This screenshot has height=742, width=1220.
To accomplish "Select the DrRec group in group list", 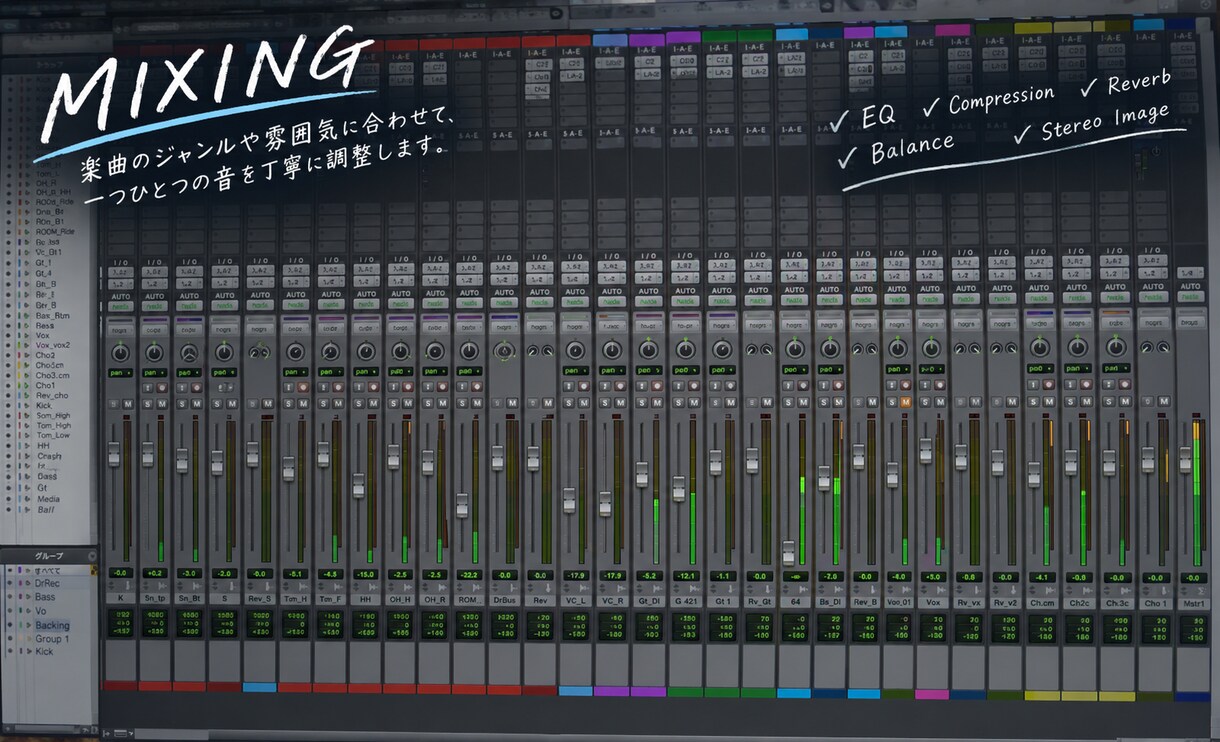I will (47, 583).
